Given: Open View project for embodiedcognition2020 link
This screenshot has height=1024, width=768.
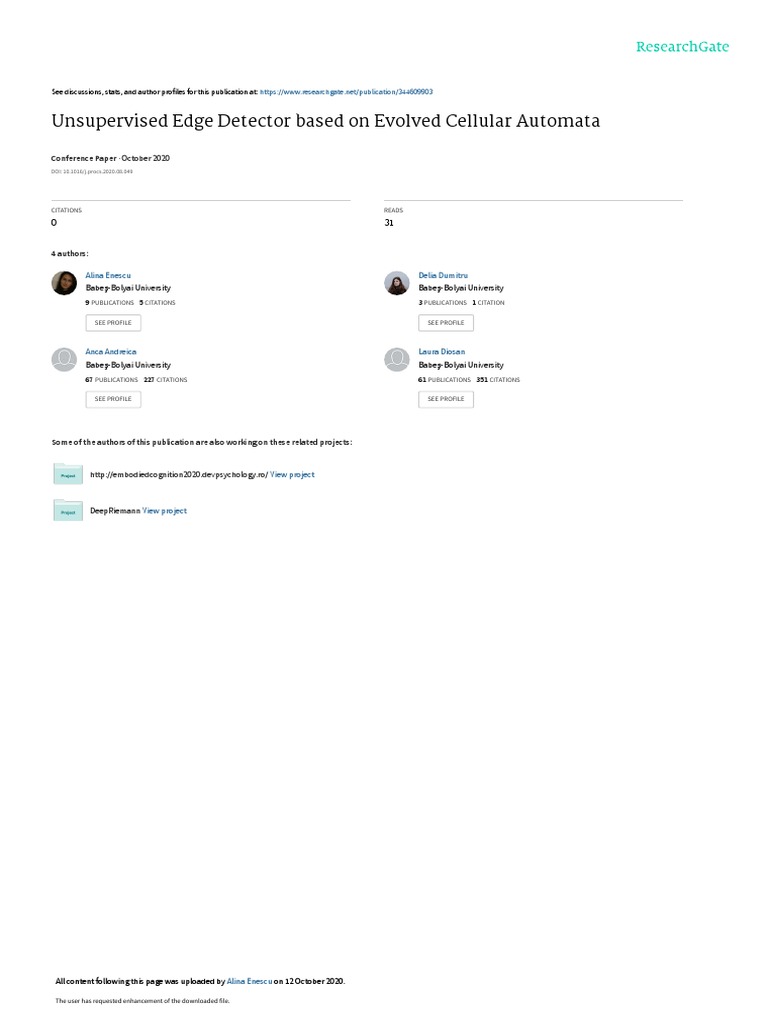Looking at the screenshot, I should 292,475.
